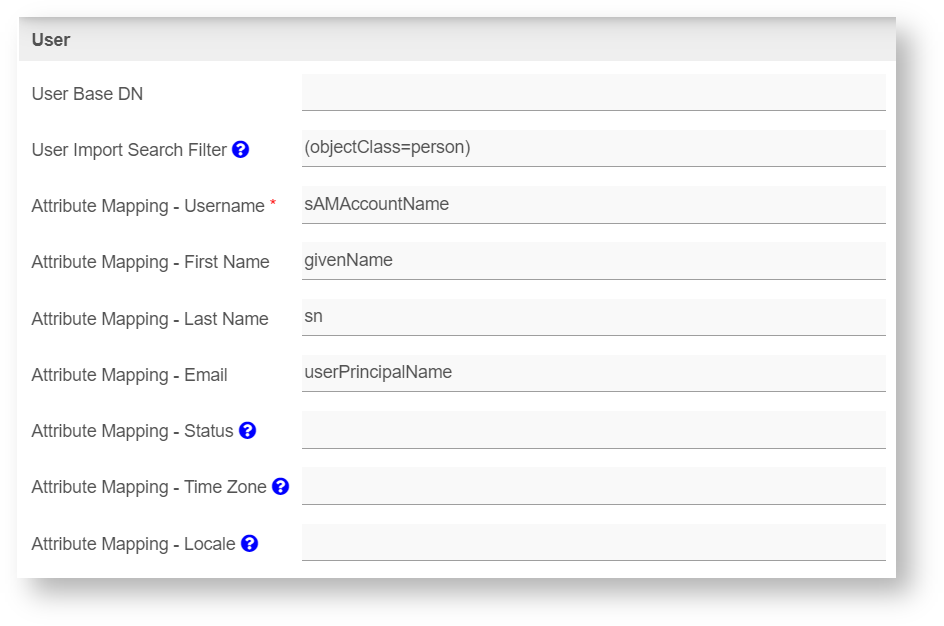Click the User Import Search Filter field
944x626 pixels.
593,148
